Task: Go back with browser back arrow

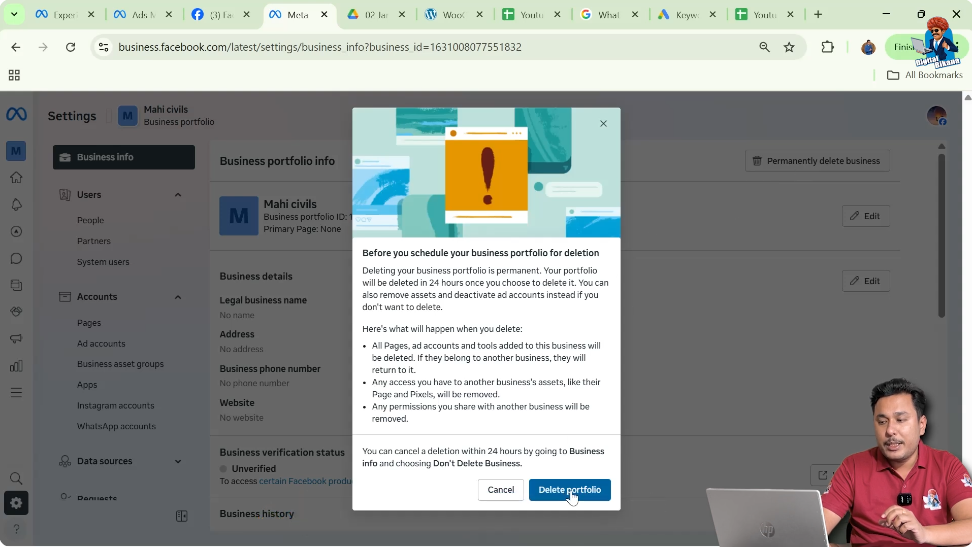Action: (x=15, y=47)
